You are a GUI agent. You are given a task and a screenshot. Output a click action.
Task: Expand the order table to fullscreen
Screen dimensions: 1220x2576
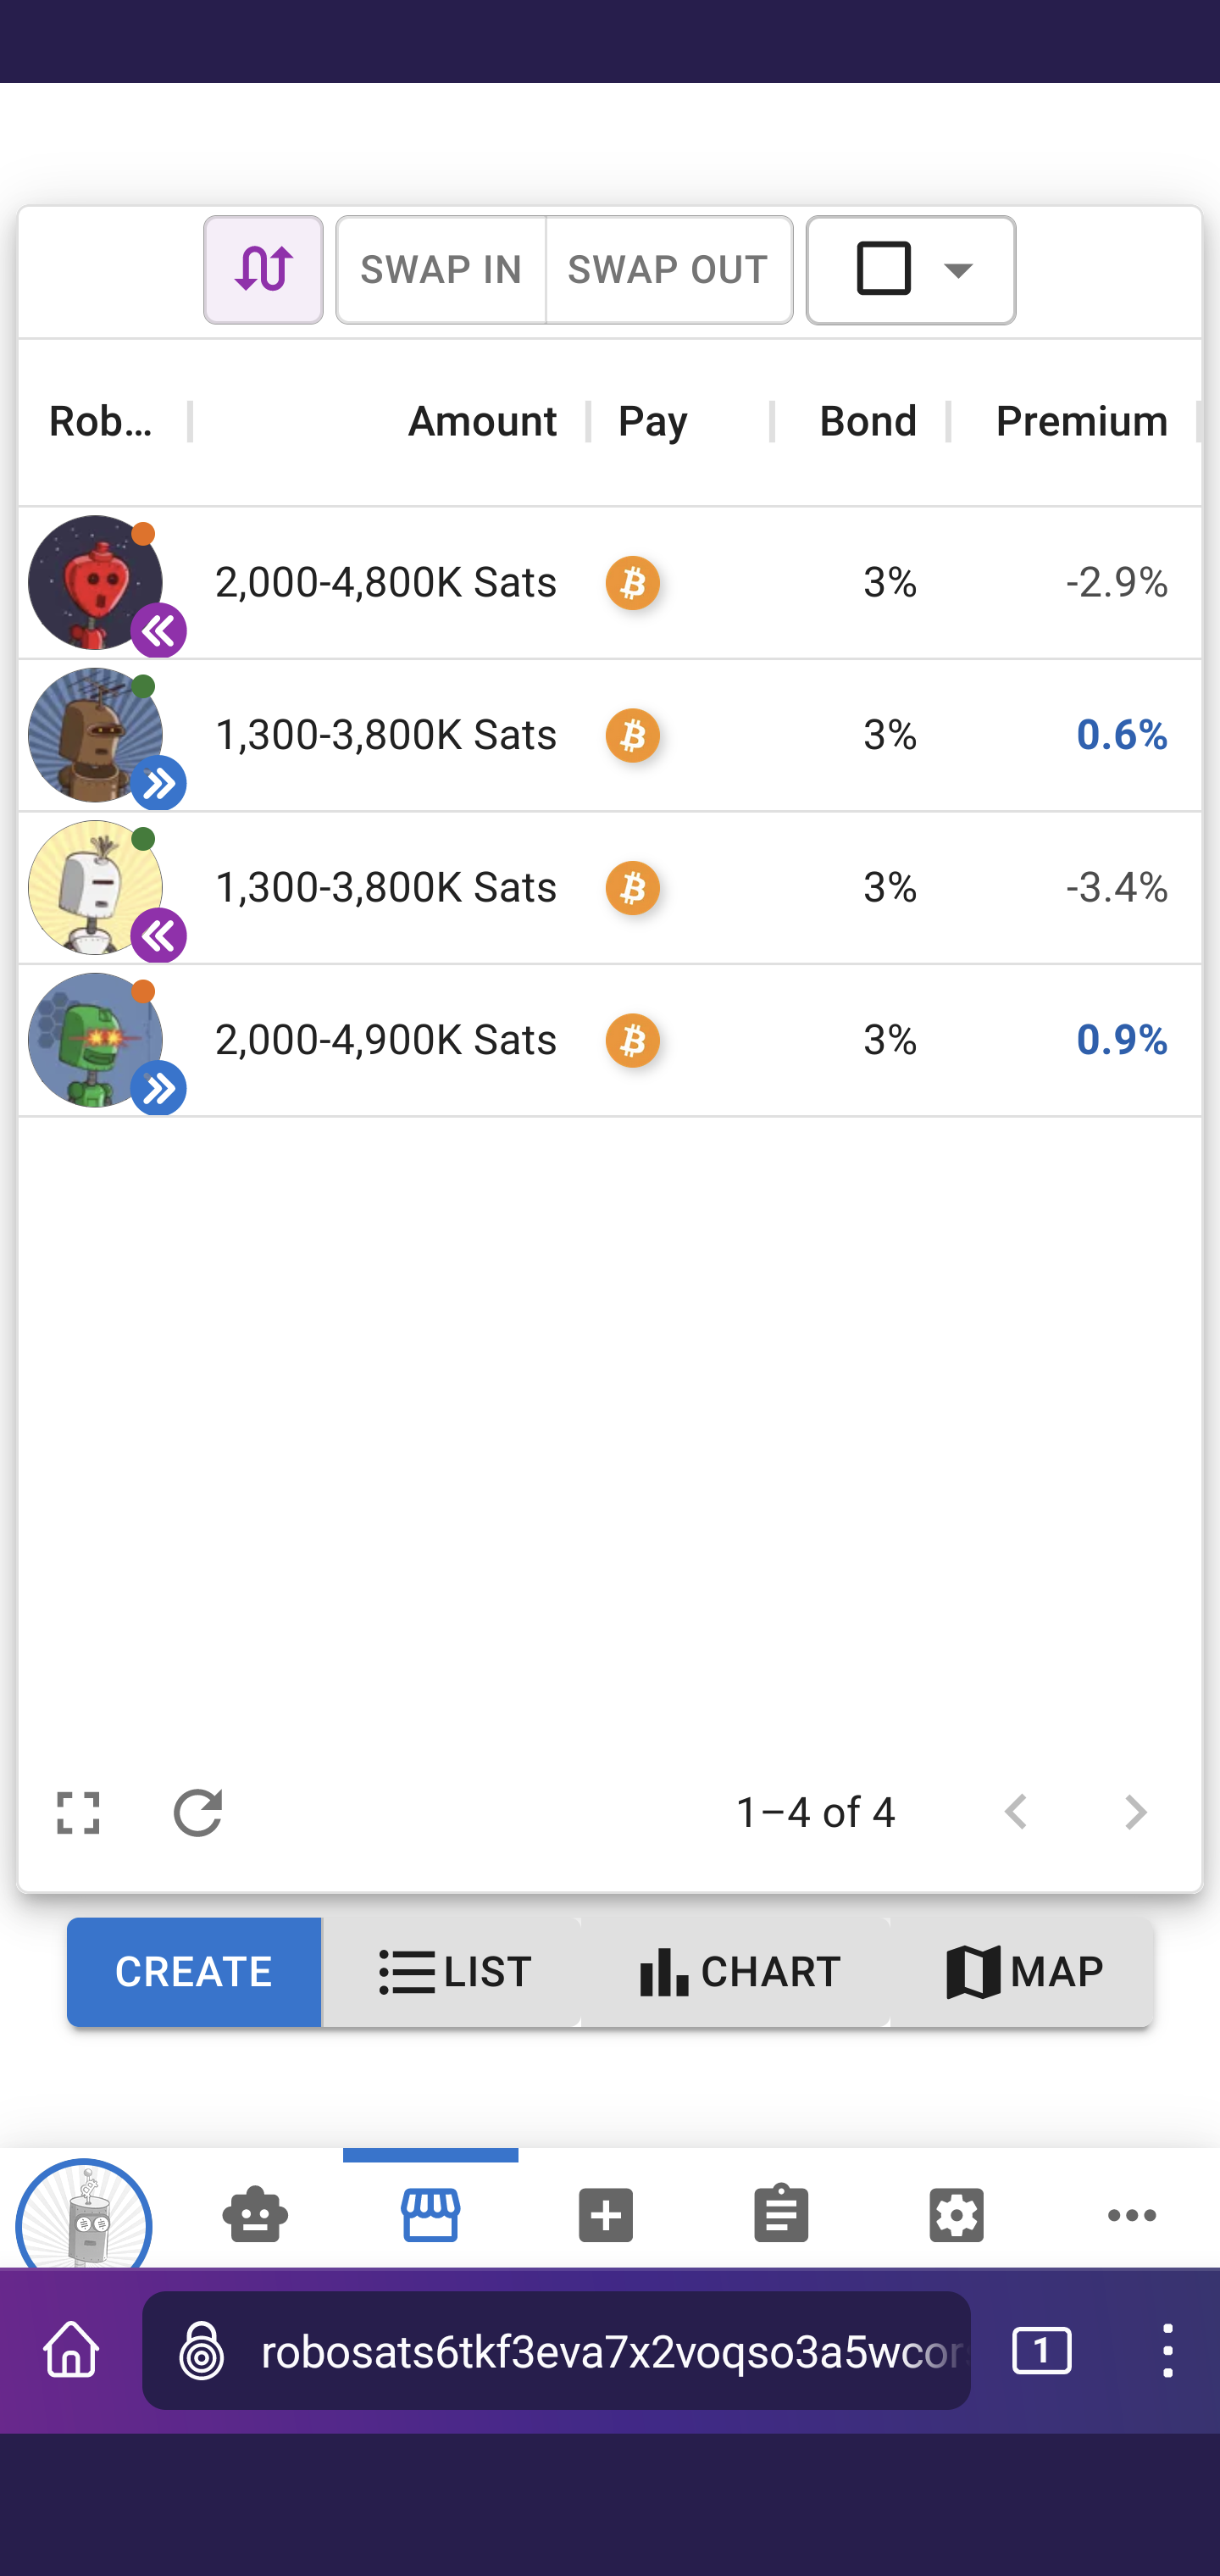(78, 1812)
